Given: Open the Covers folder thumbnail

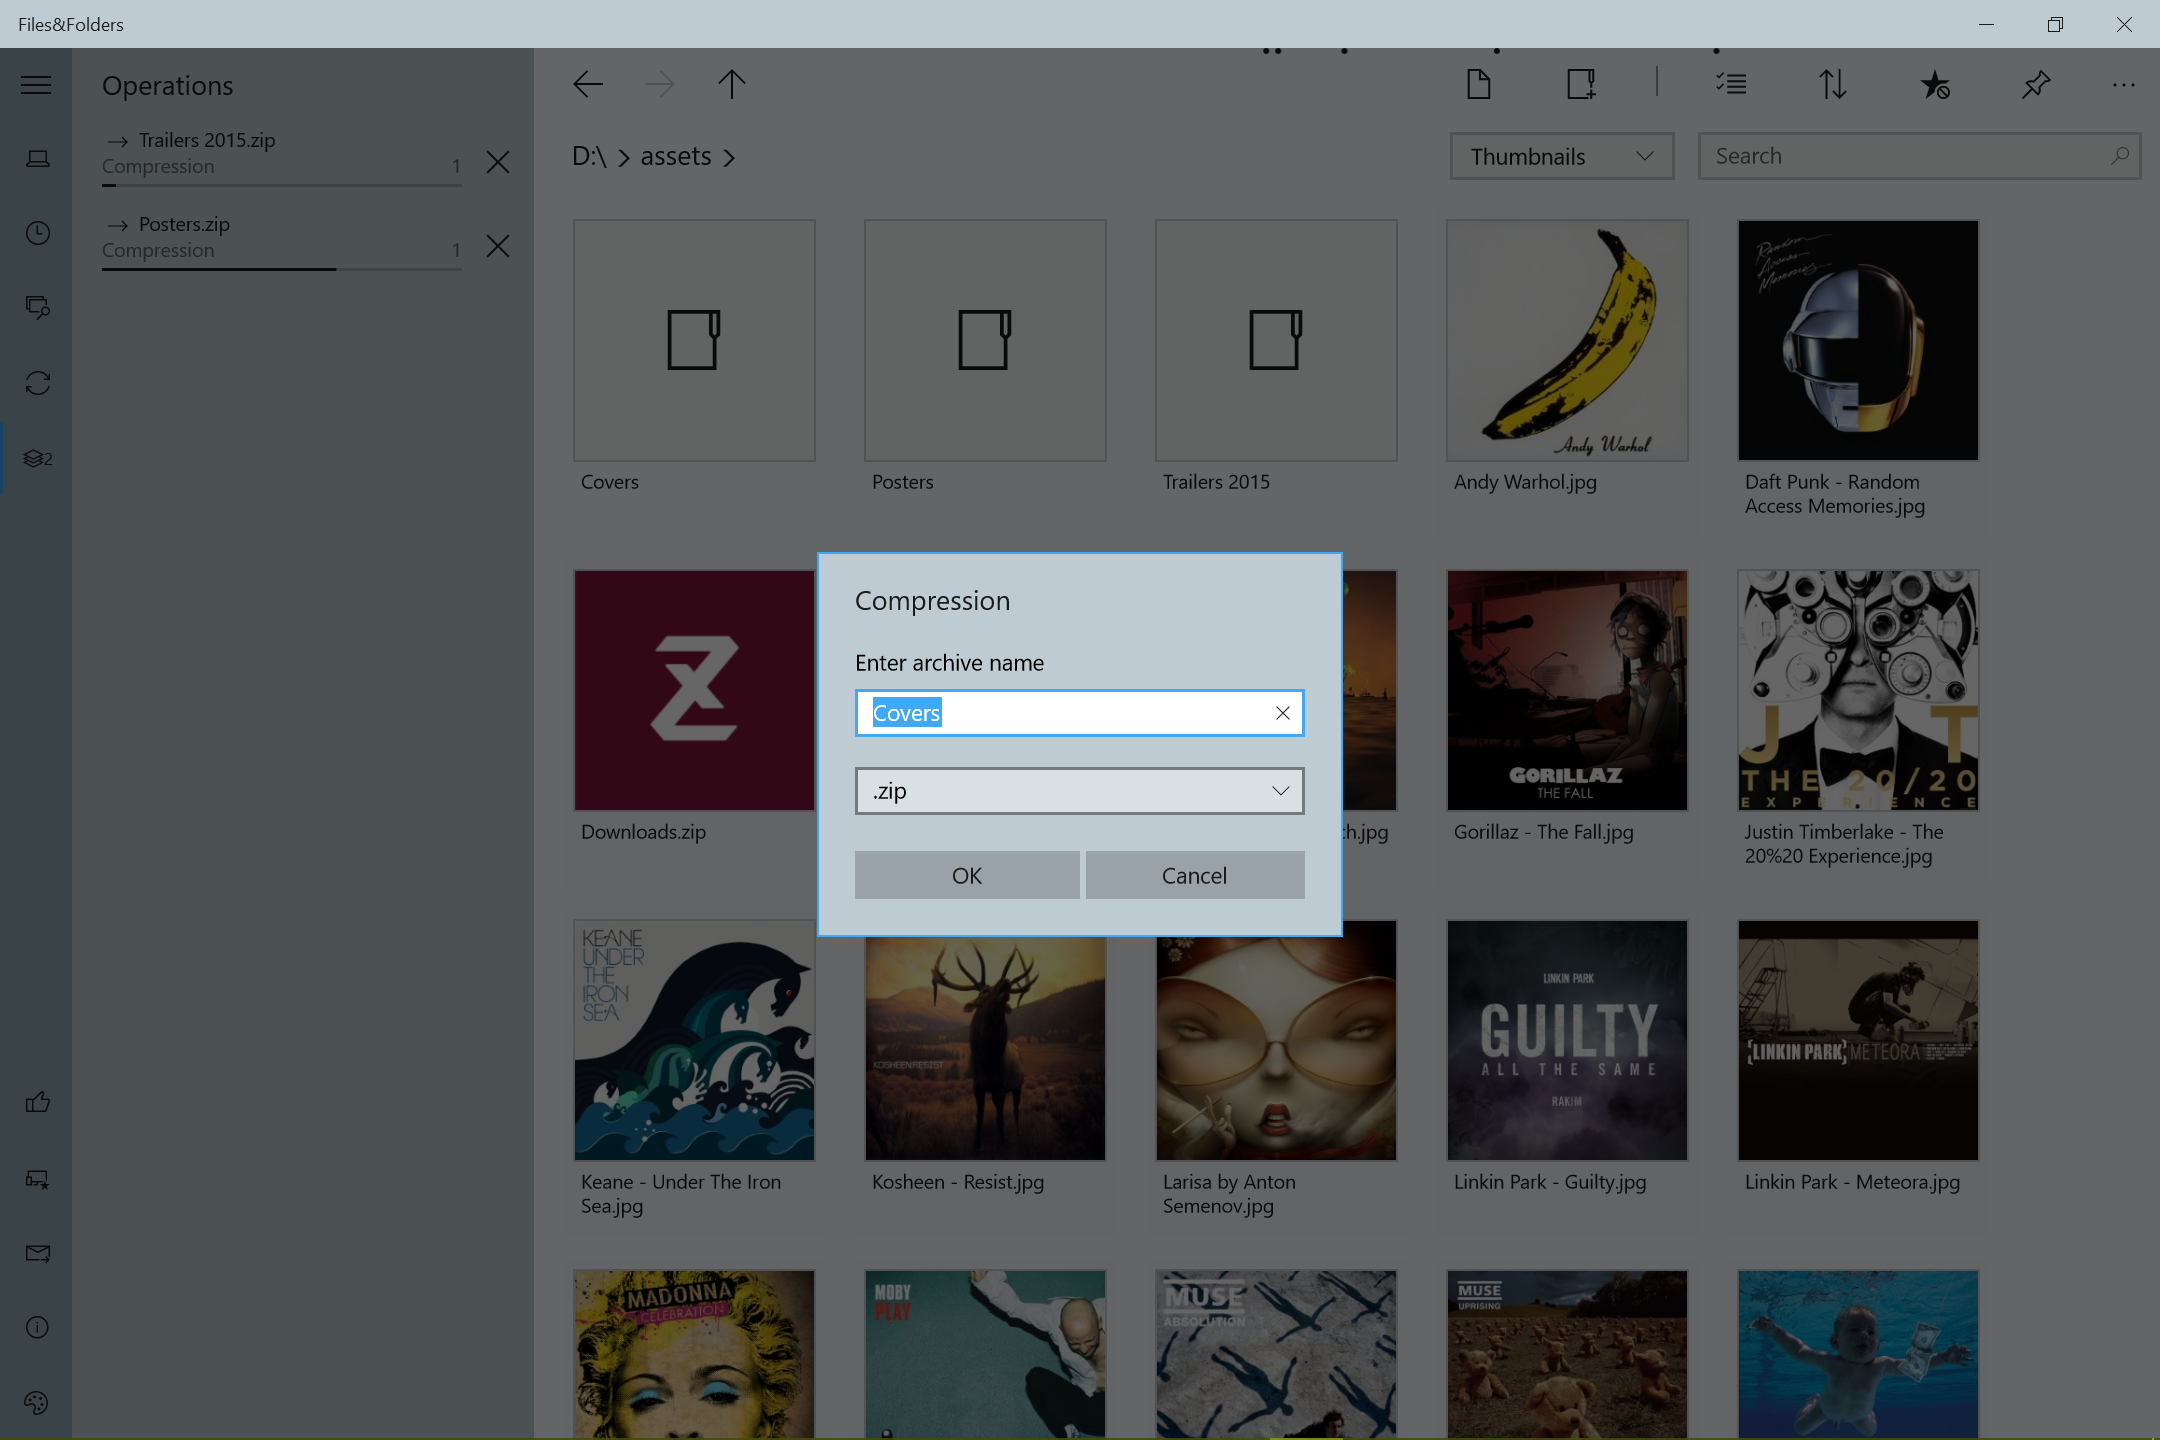Looking at the screenshot, I should tap(694, 341).
